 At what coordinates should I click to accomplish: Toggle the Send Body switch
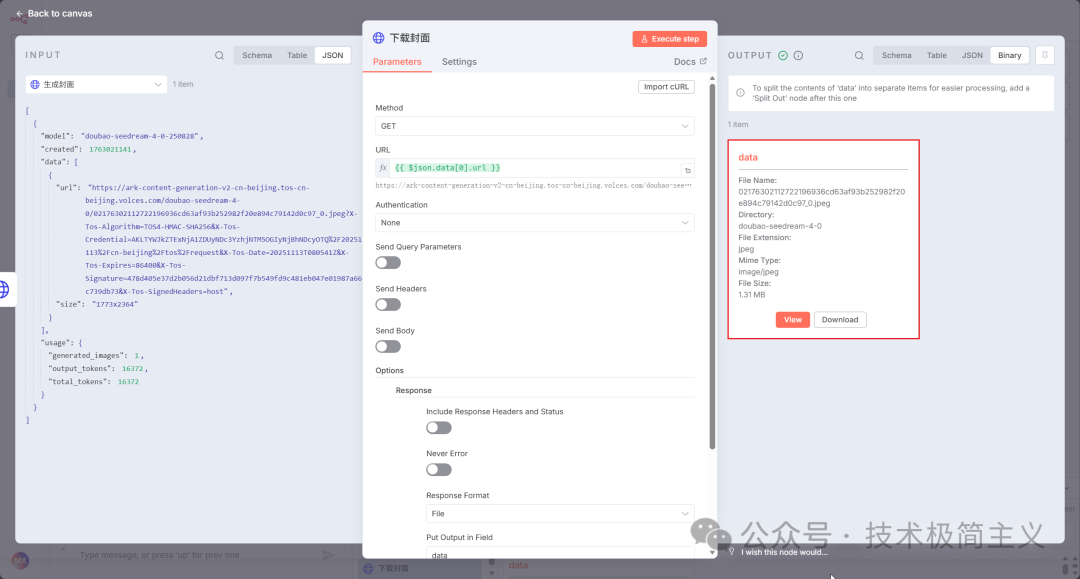click(x=388, y=346)
